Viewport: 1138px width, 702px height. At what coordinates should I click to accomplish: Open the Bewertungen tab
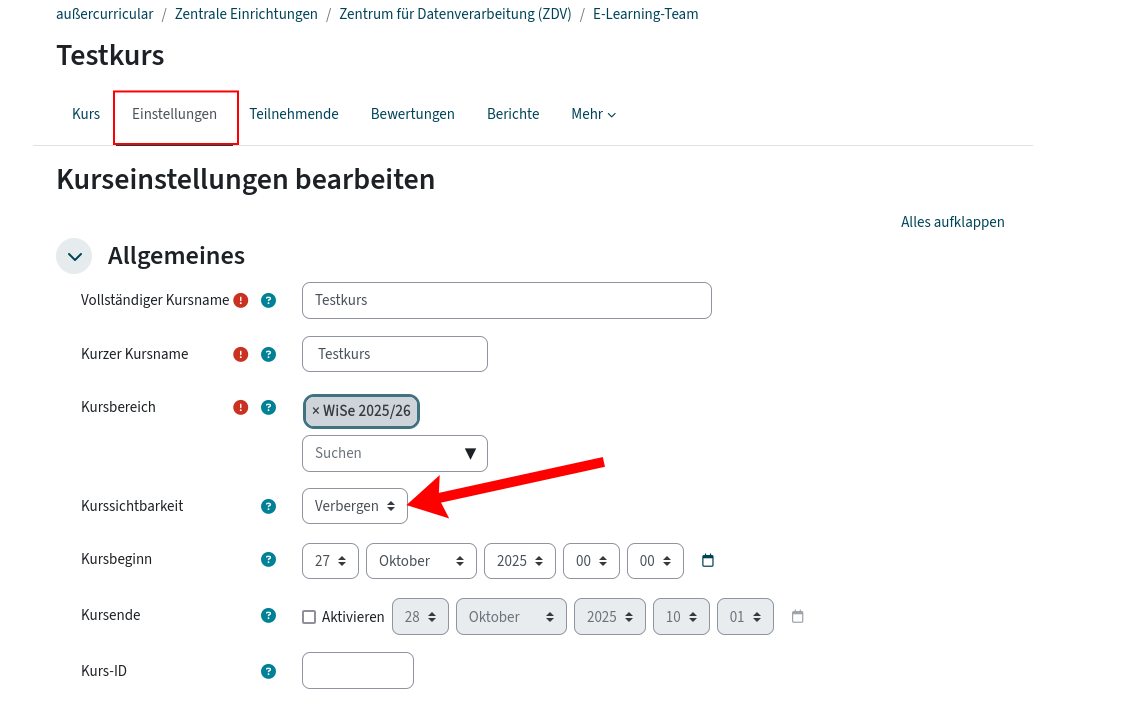pos(412,114)
